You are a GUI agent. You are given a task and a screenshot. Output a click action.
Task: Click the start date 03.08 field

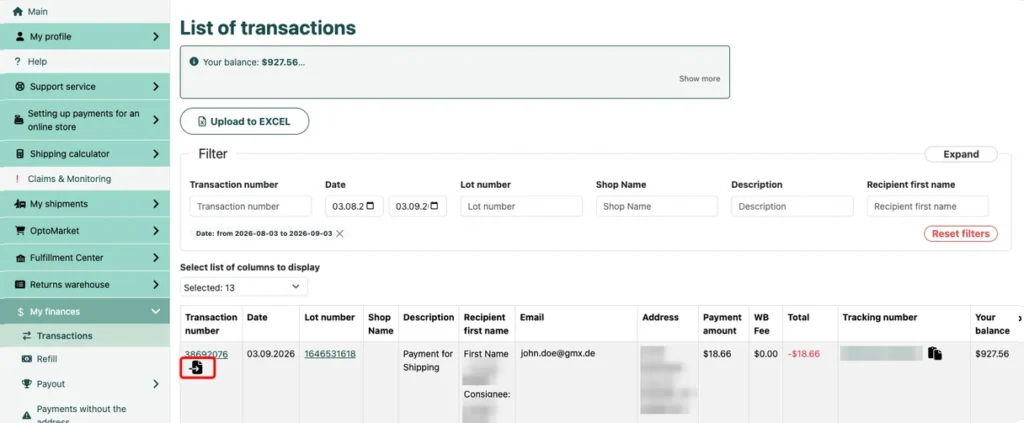pos(355,206)
